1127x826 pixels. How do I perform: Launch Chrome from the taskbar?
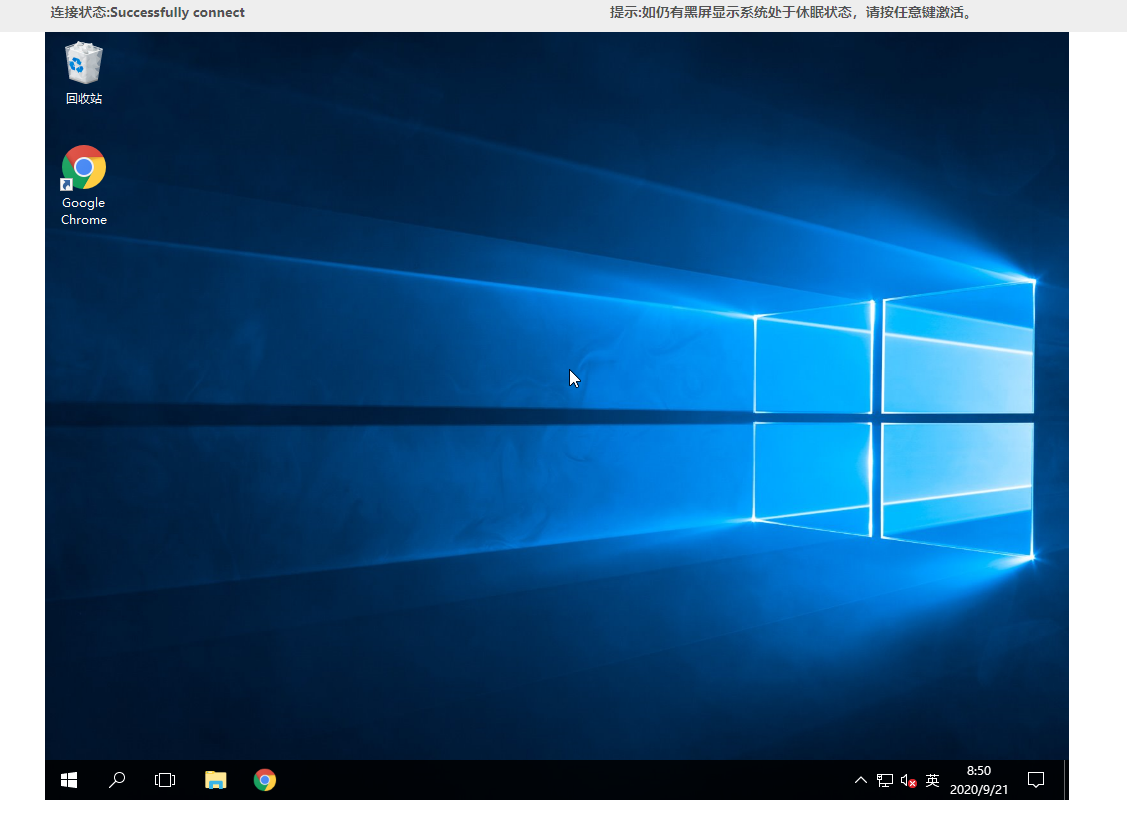(264, 780)
